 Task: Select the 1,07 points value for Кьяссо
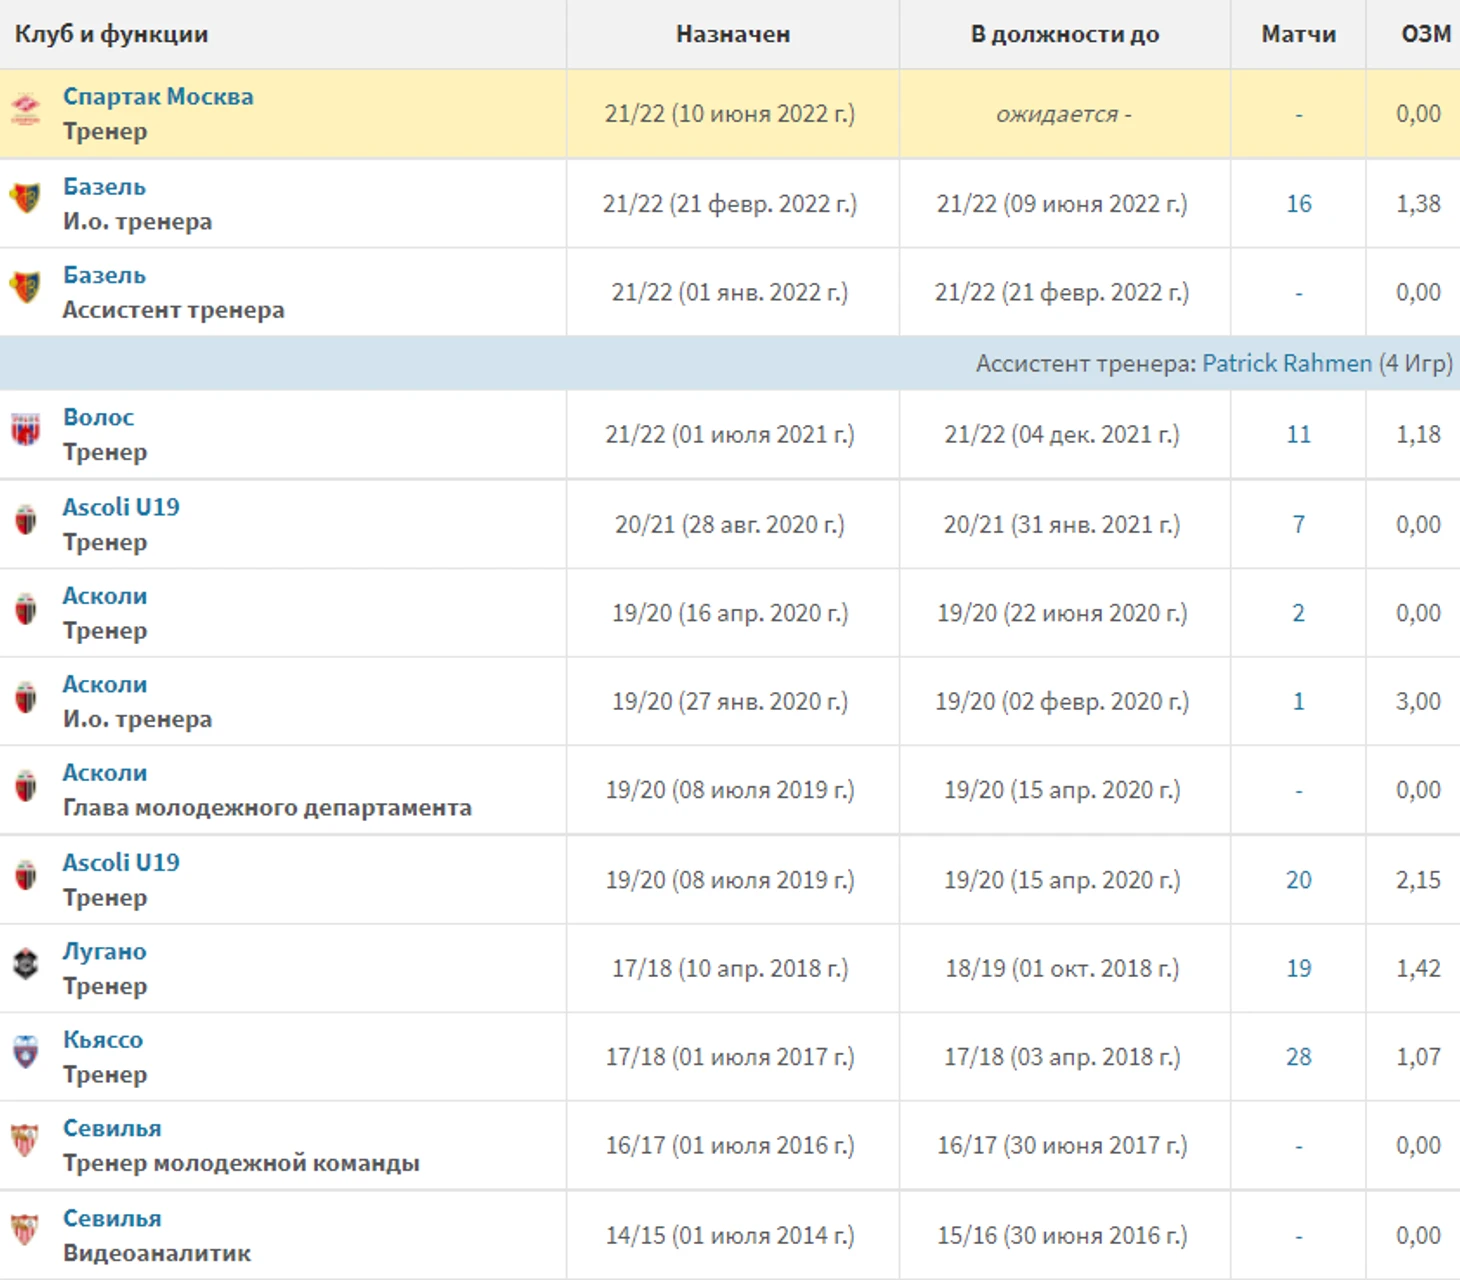tap(1418, 1057)
